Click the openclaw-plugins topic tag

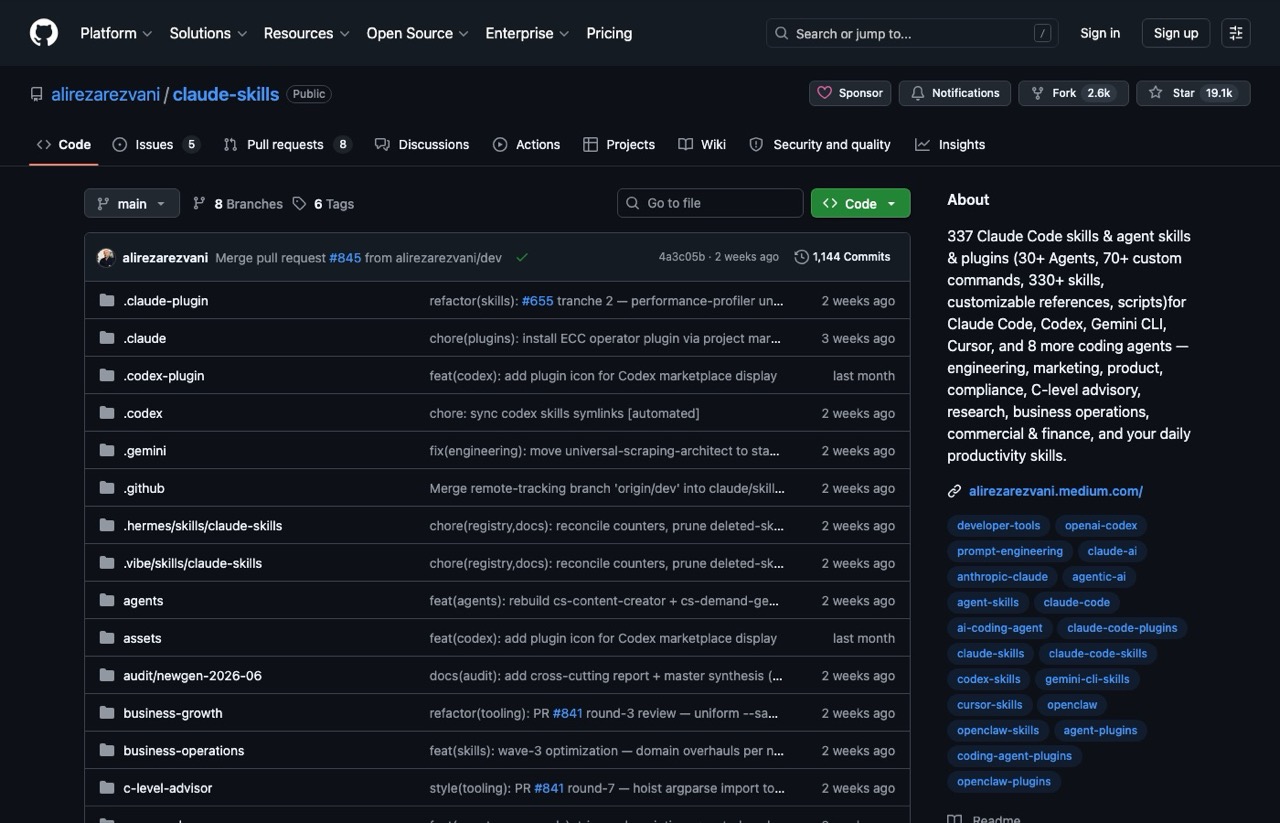[1004, 782]
